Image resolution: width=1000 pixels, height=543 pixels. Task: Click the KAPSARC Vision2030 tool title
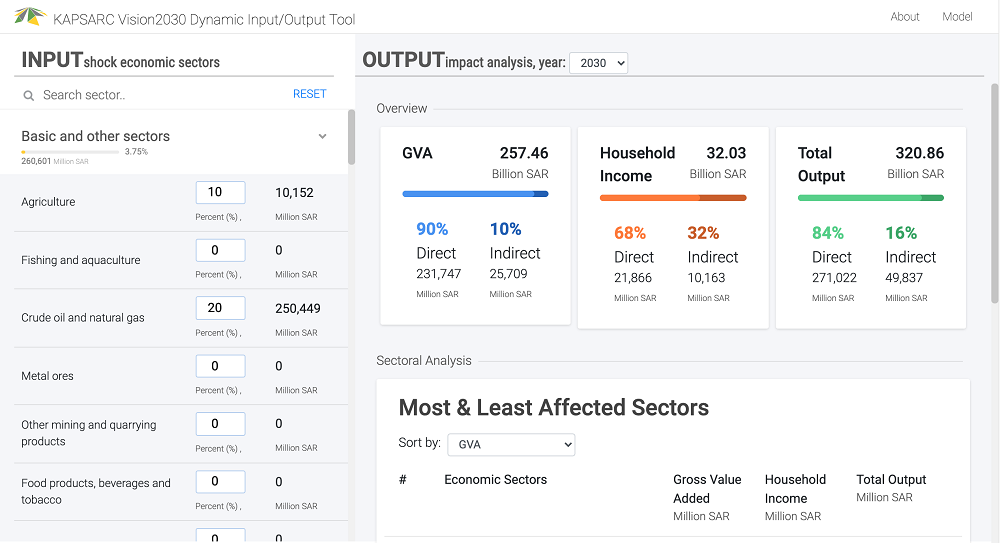coord(204,19)
